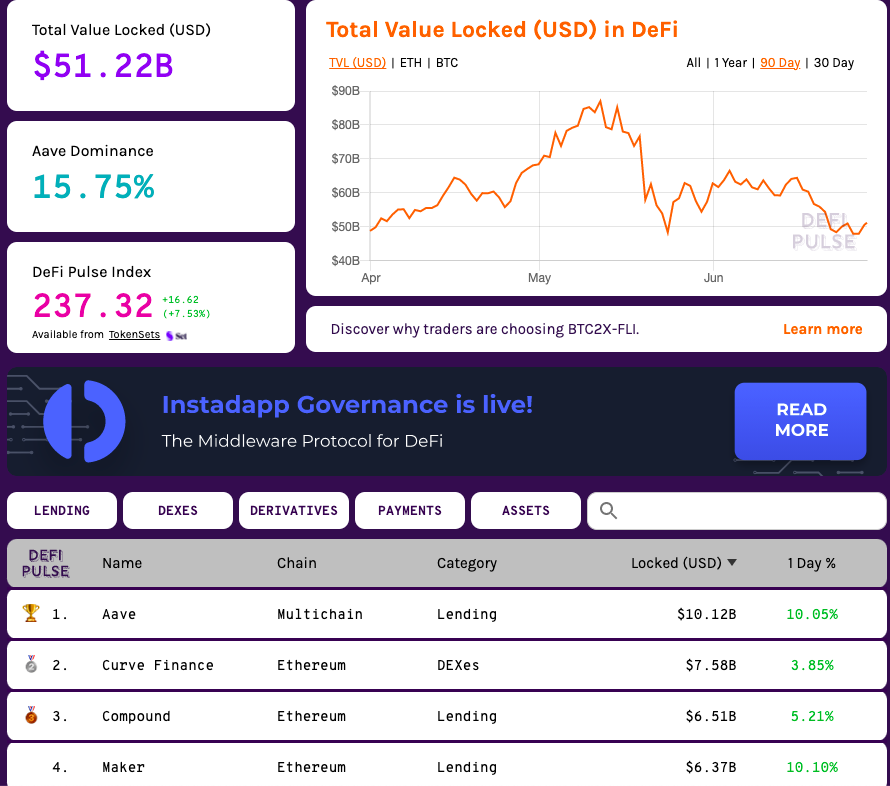Image resolution: width=890 pixels, height=786 pixels.
Task: Select the TVL (USD) chart view
Action: point(356,62)
